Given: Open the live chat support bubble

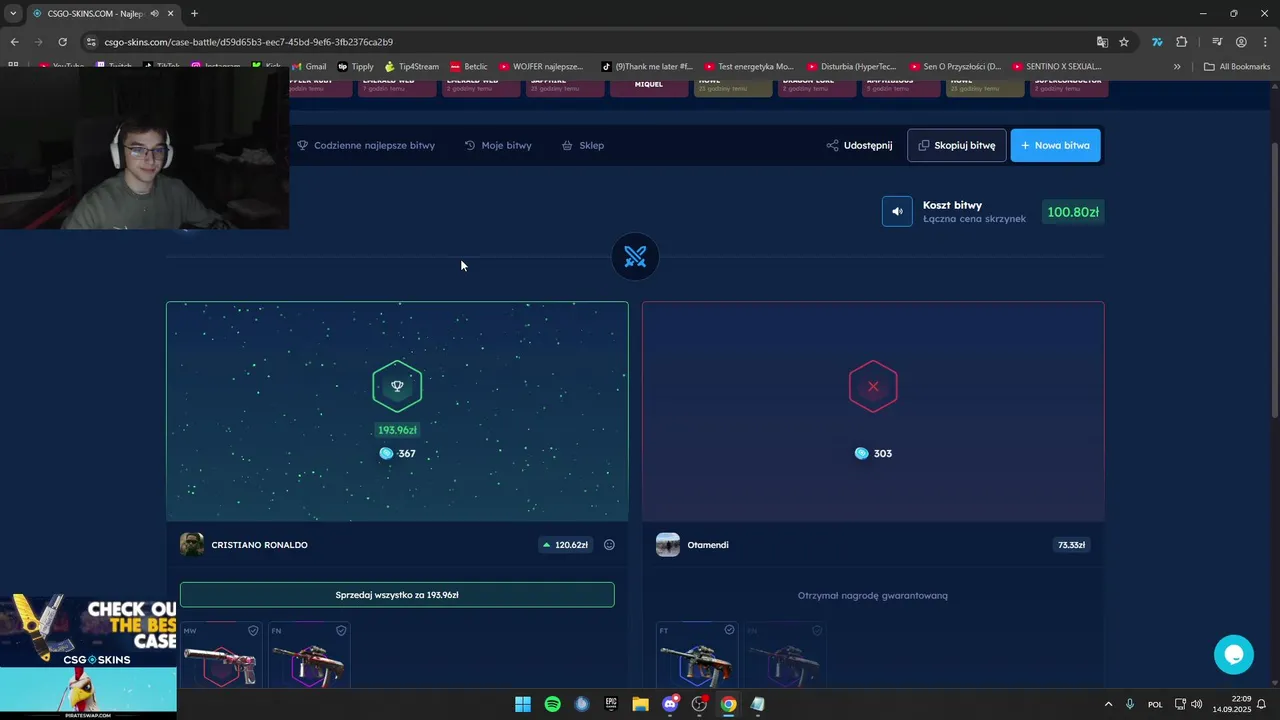Looking at the screenshot, I should pyautogui.click(x=1233, y=654).
